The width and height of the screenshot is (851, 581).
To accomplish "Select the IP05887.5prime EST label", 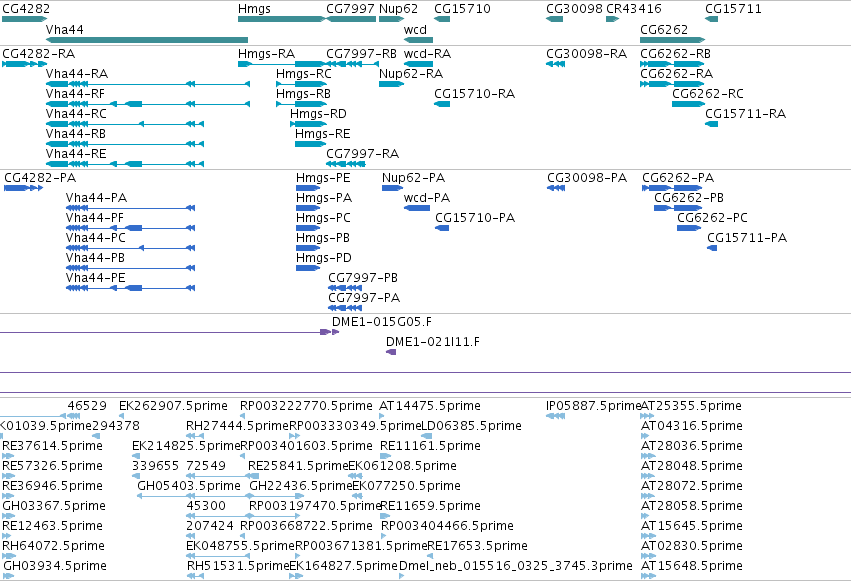I will pyautogui.click(x=594, y=406).
